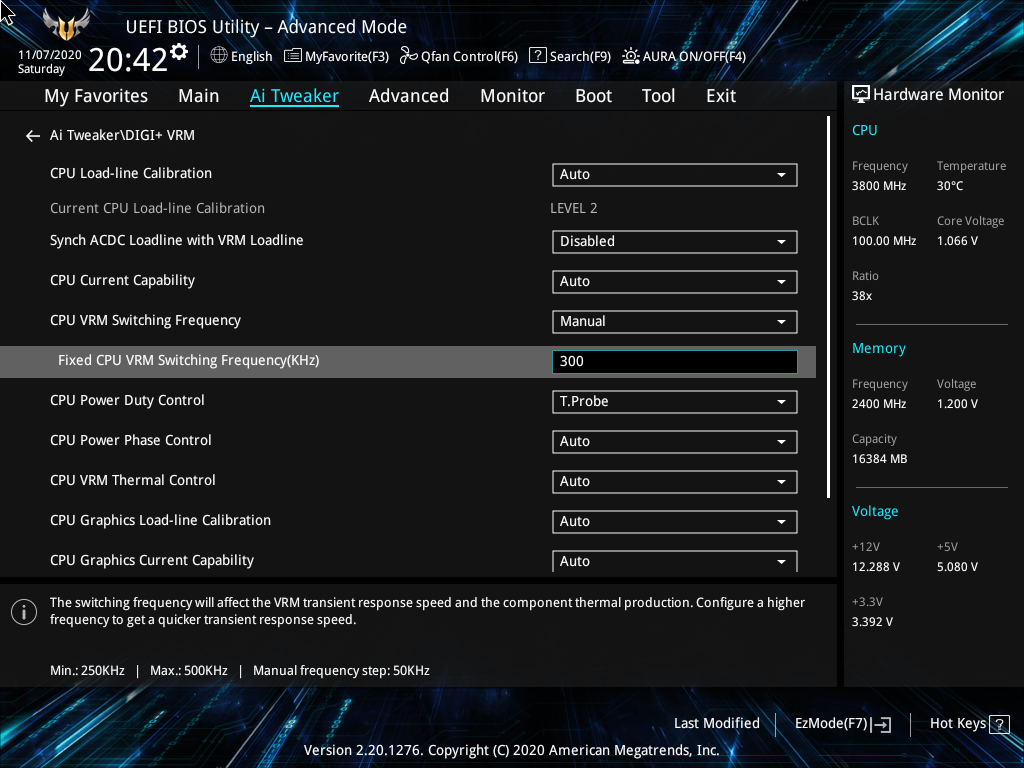Click the Hot Keys question mark icon
The width and height of the screenshot is (1024, 768).
tap(999, 724)
